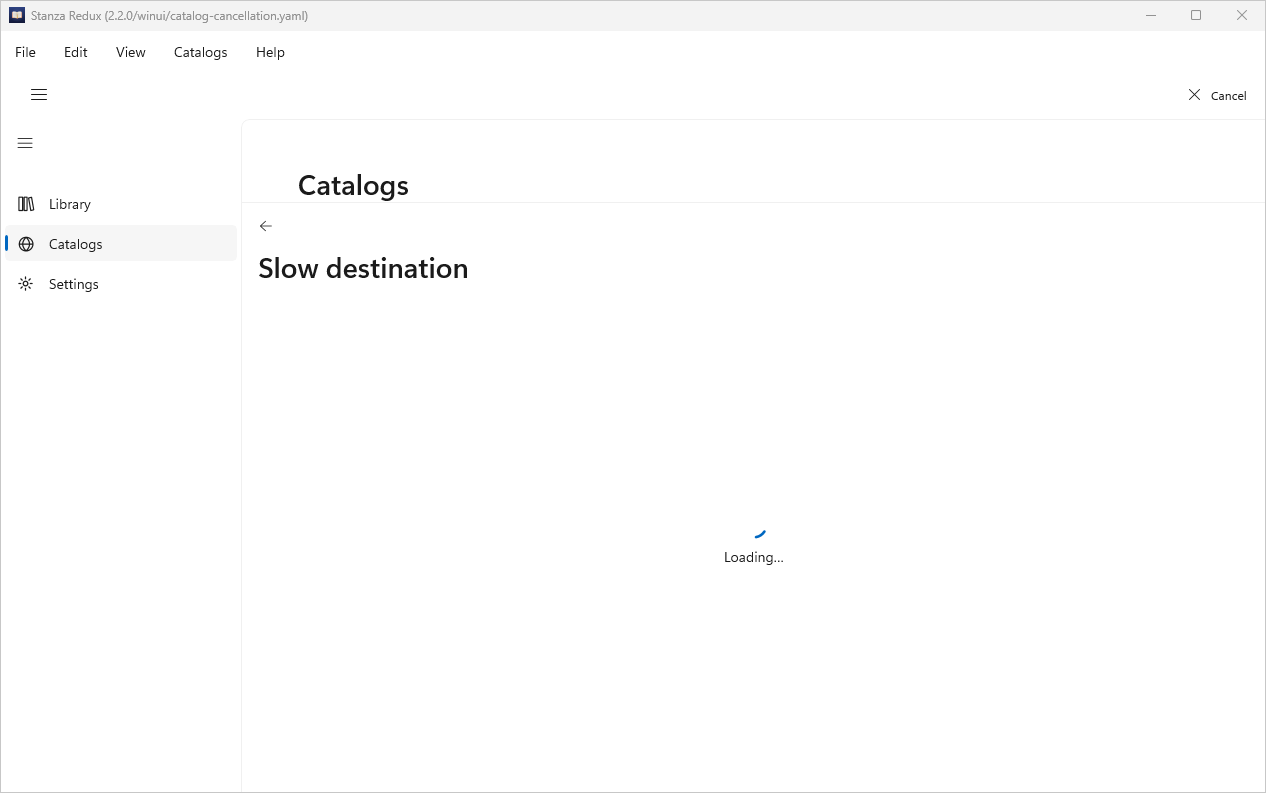Click the X icon beside Cancel
The image size is (1266, 793).
pos(1194,95)
